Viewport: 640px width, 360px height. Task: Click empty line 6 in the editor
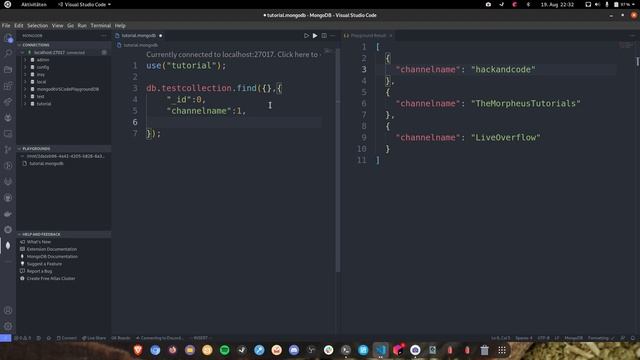234,122
